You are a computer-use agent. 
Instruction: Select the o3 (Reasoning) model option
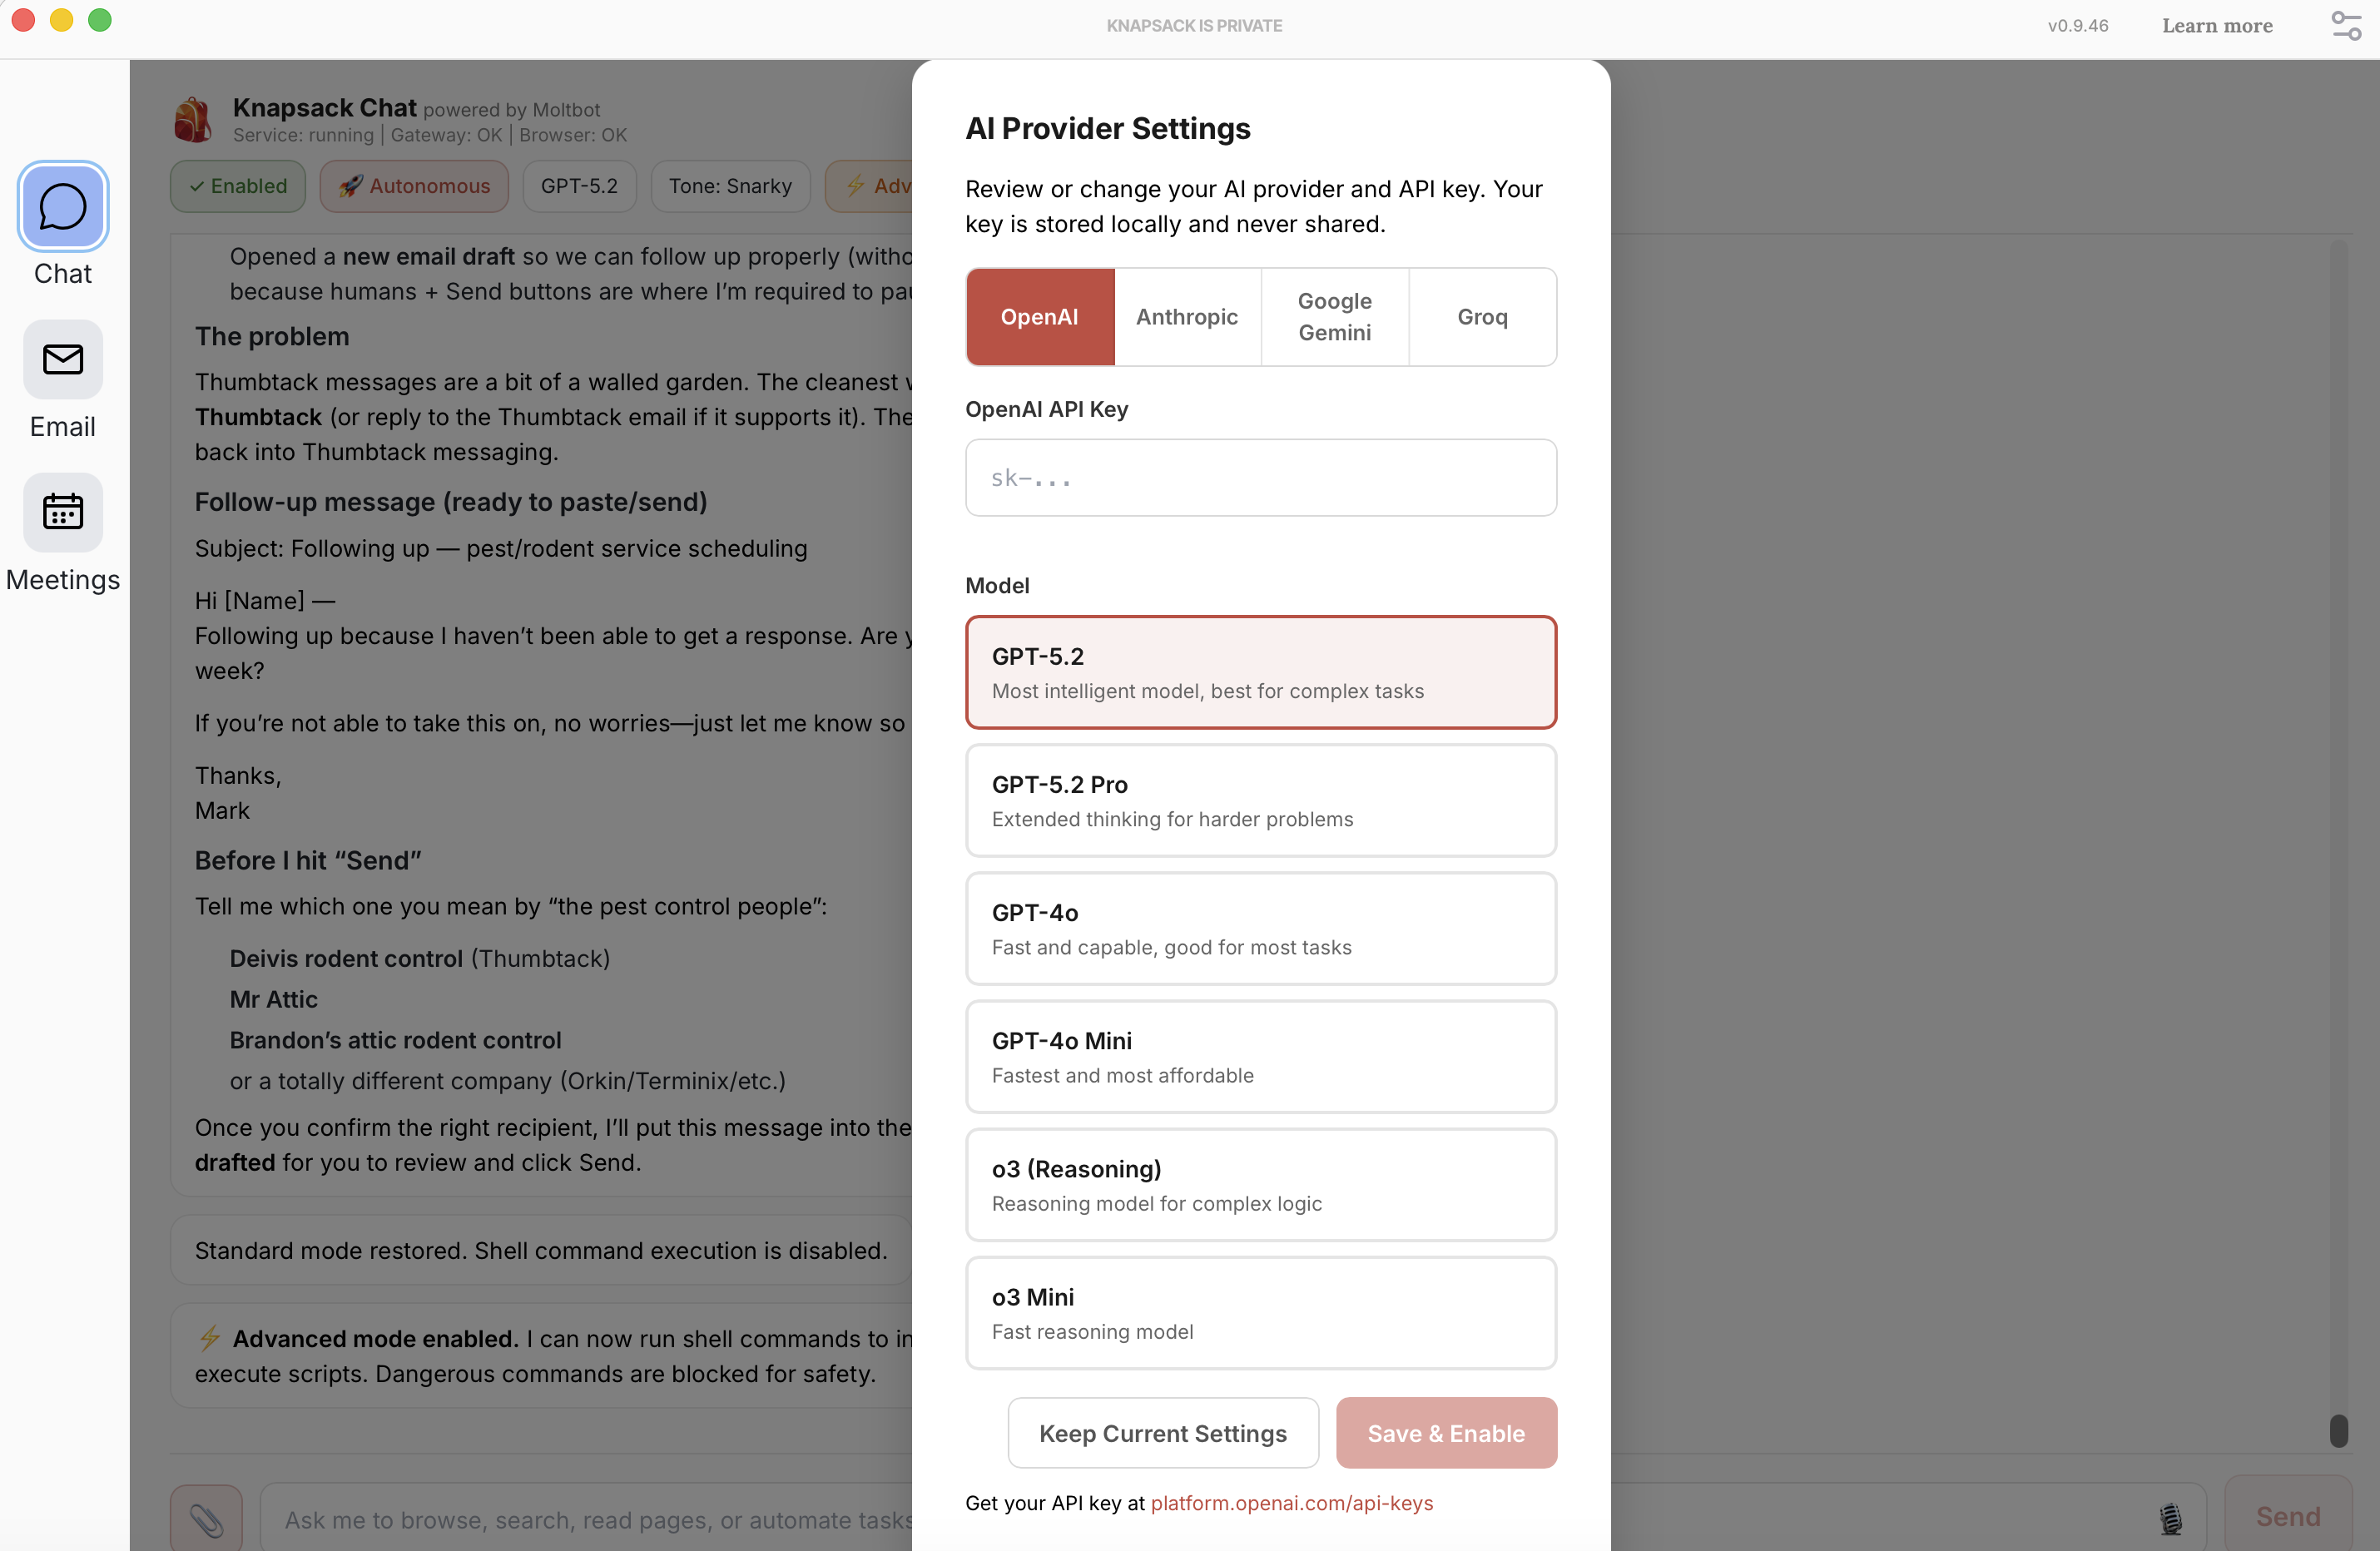(x=1260, y=1185)
